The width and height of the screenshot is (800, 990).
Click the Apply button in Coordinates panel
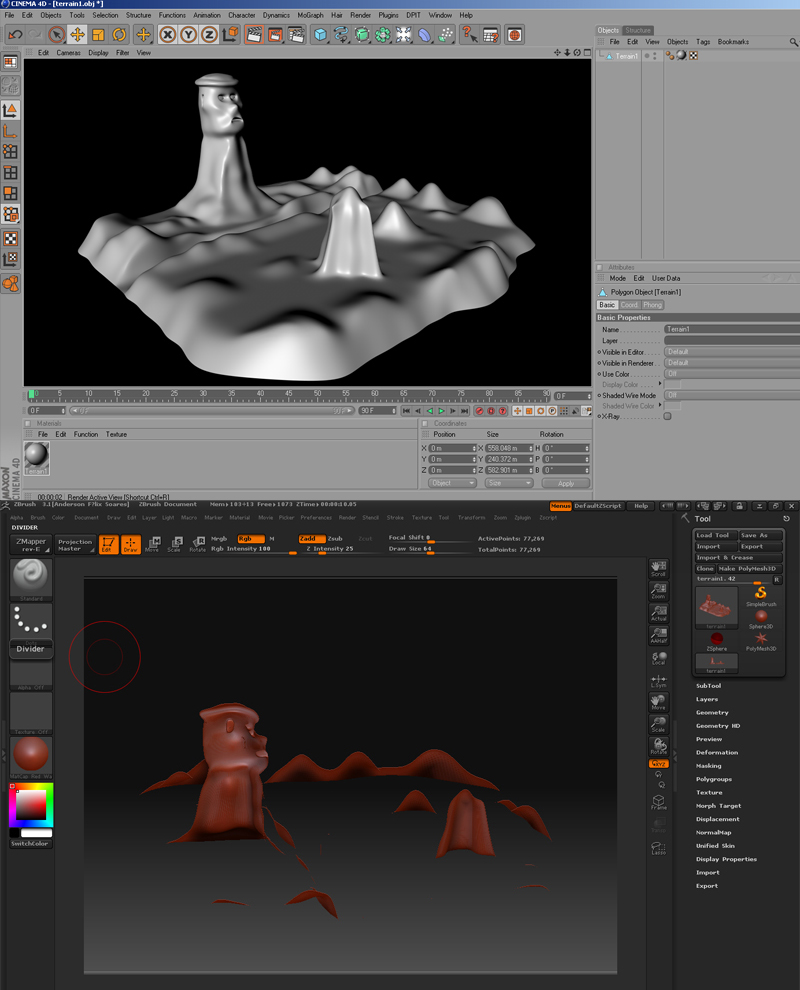(x=566, y=483)
